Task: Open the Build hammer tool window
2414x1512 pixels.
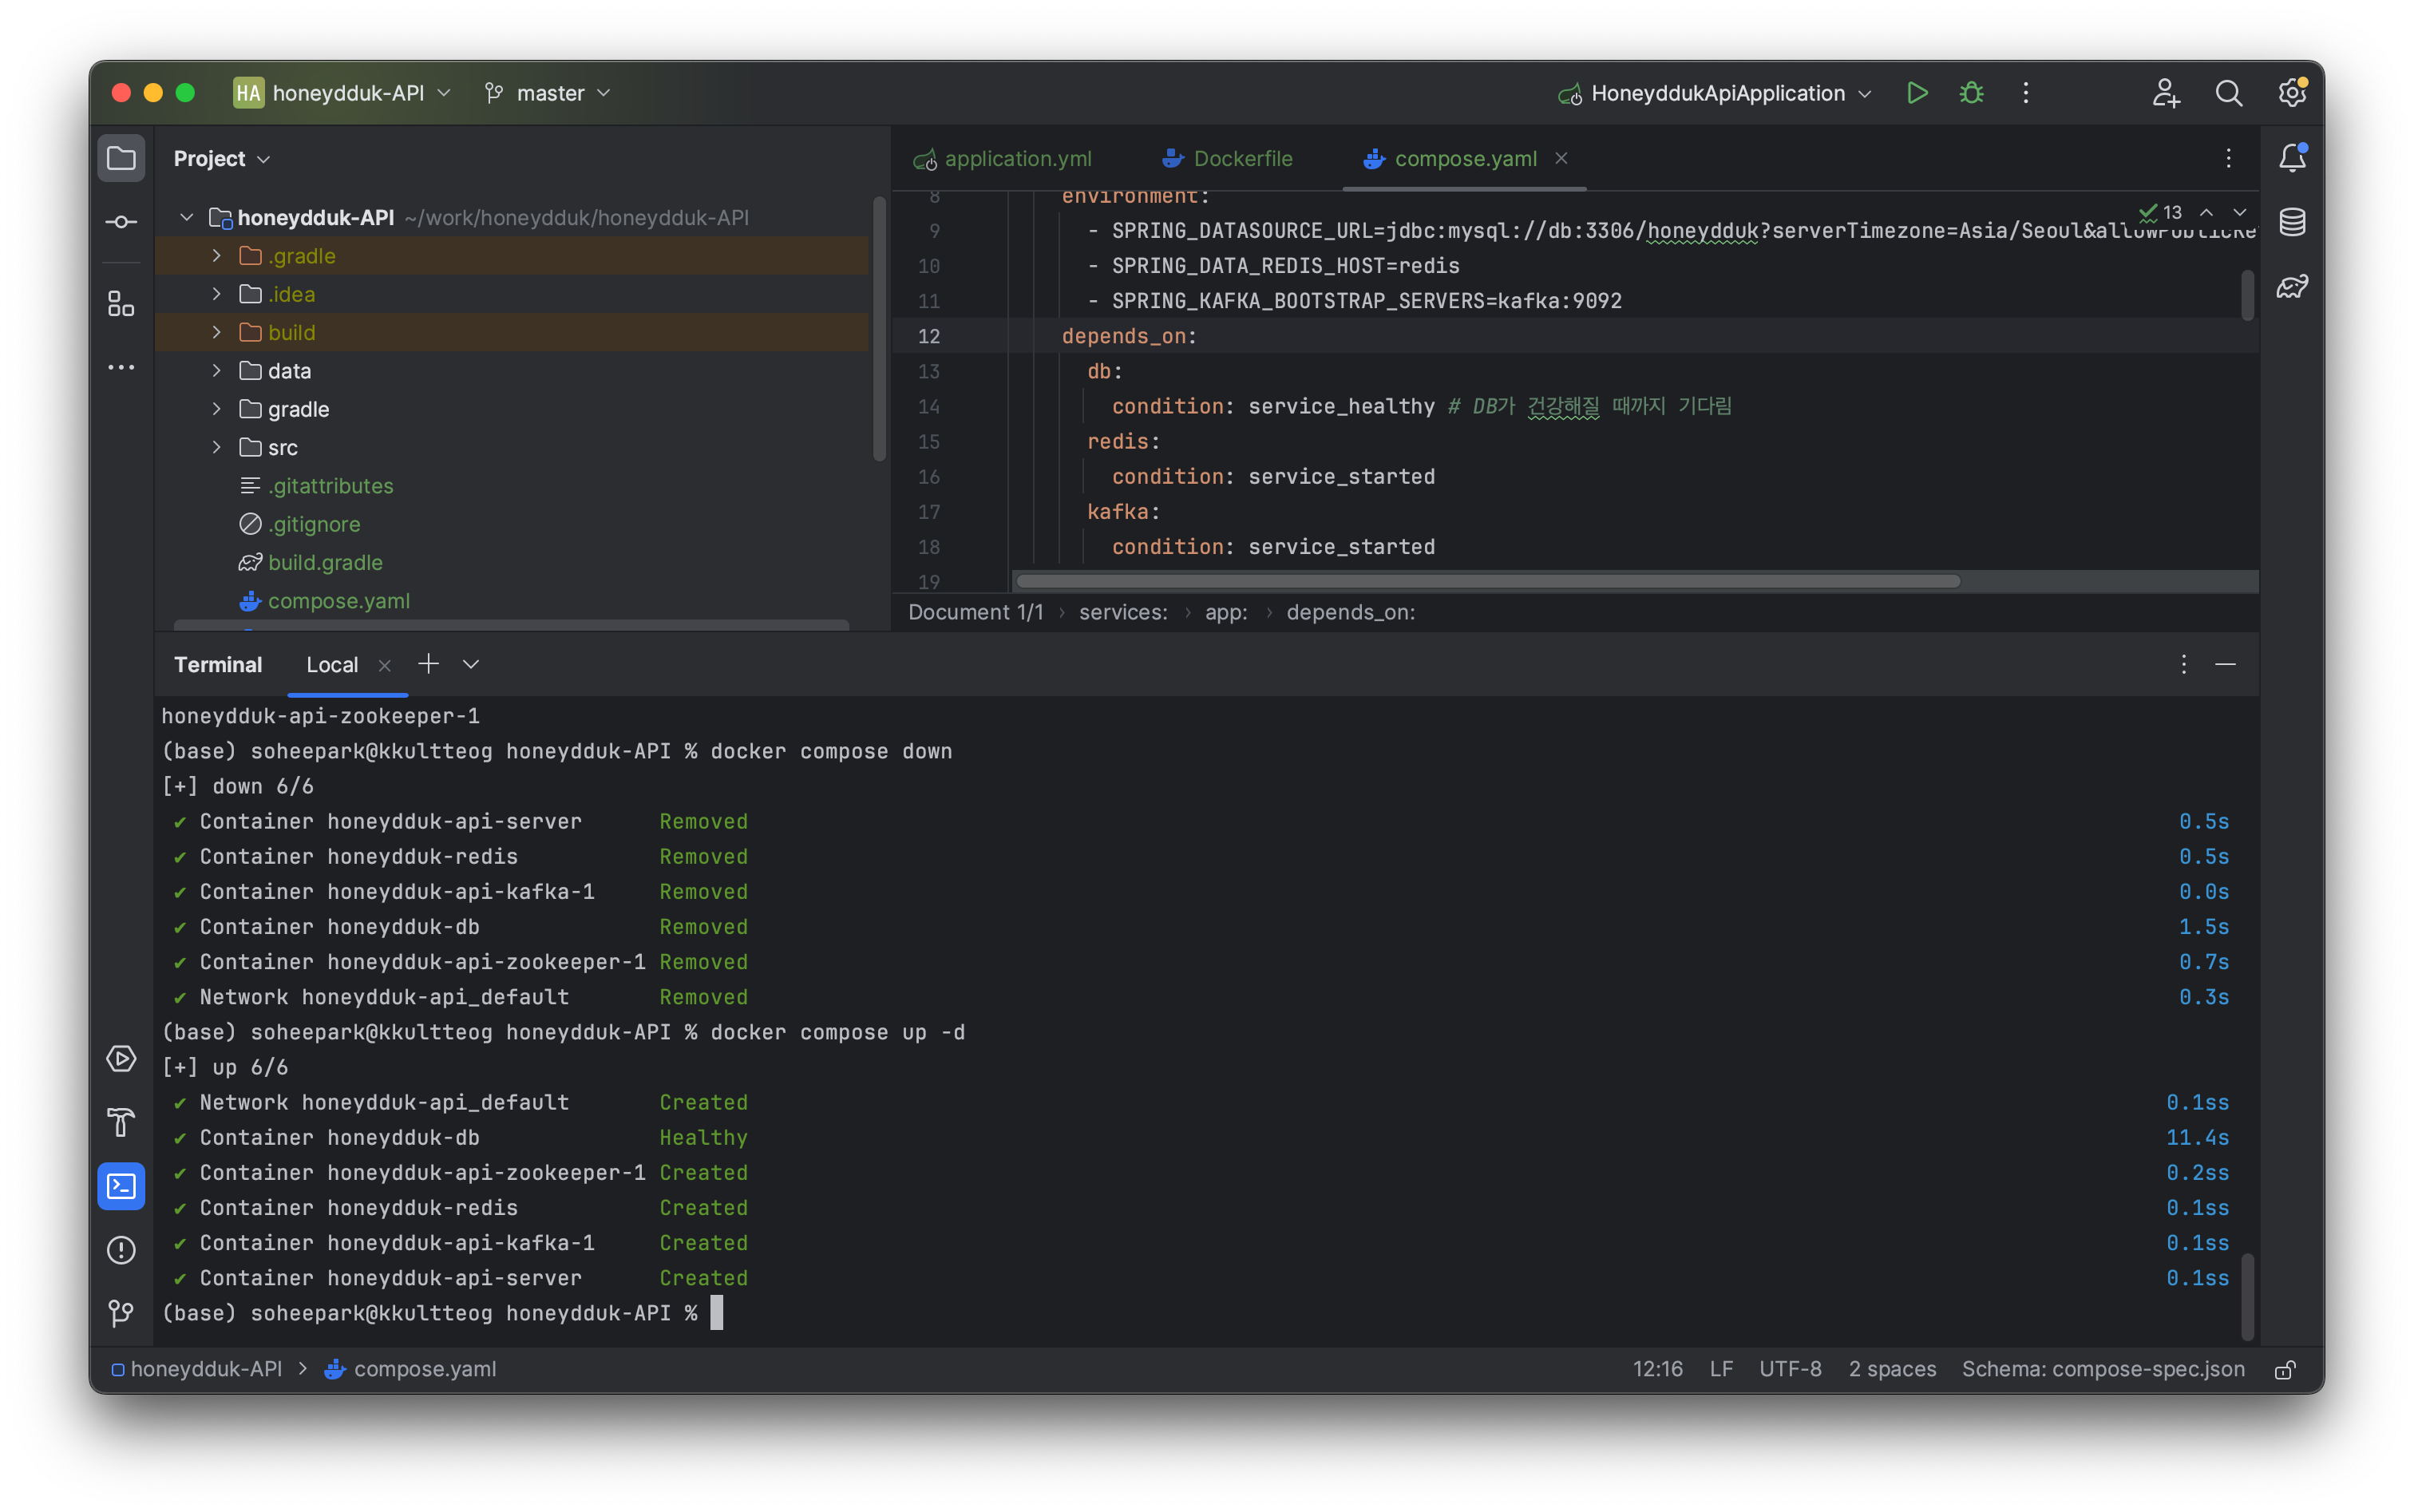Action: (x=121, y=1122)
